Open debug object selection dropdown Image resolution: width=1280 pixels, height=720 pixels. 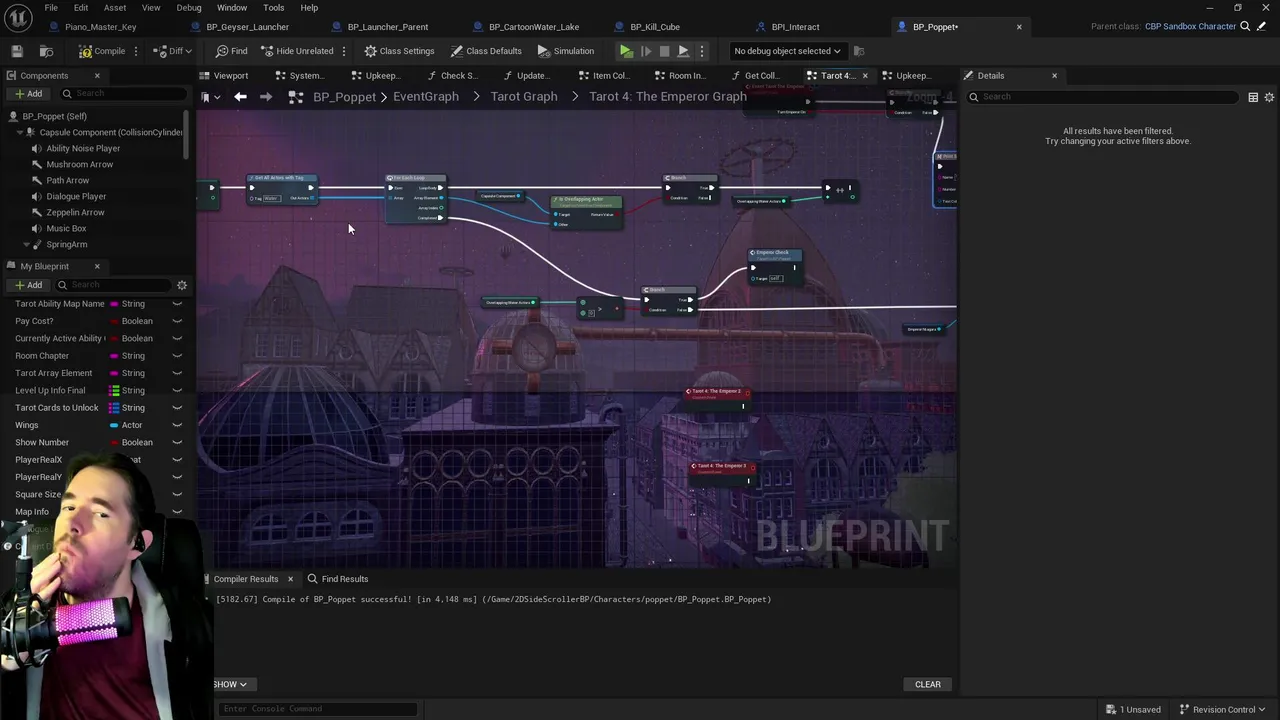(786, 51)
